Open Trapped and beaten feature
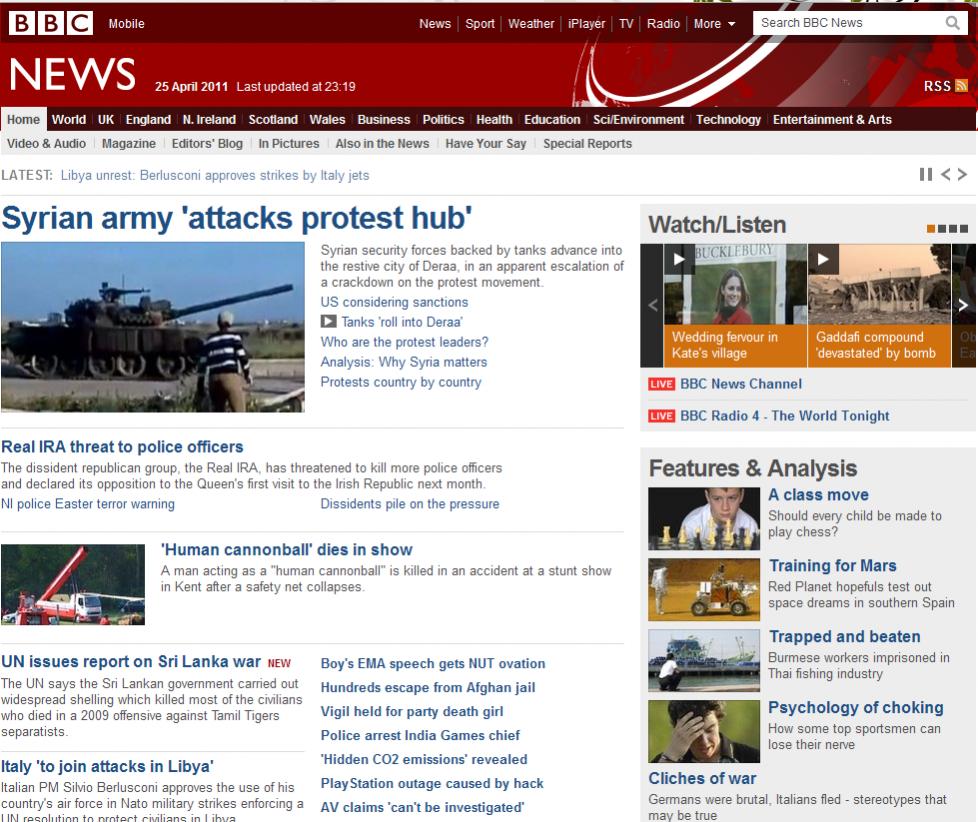The image size is (978, 822). click(x=845, y=636)
